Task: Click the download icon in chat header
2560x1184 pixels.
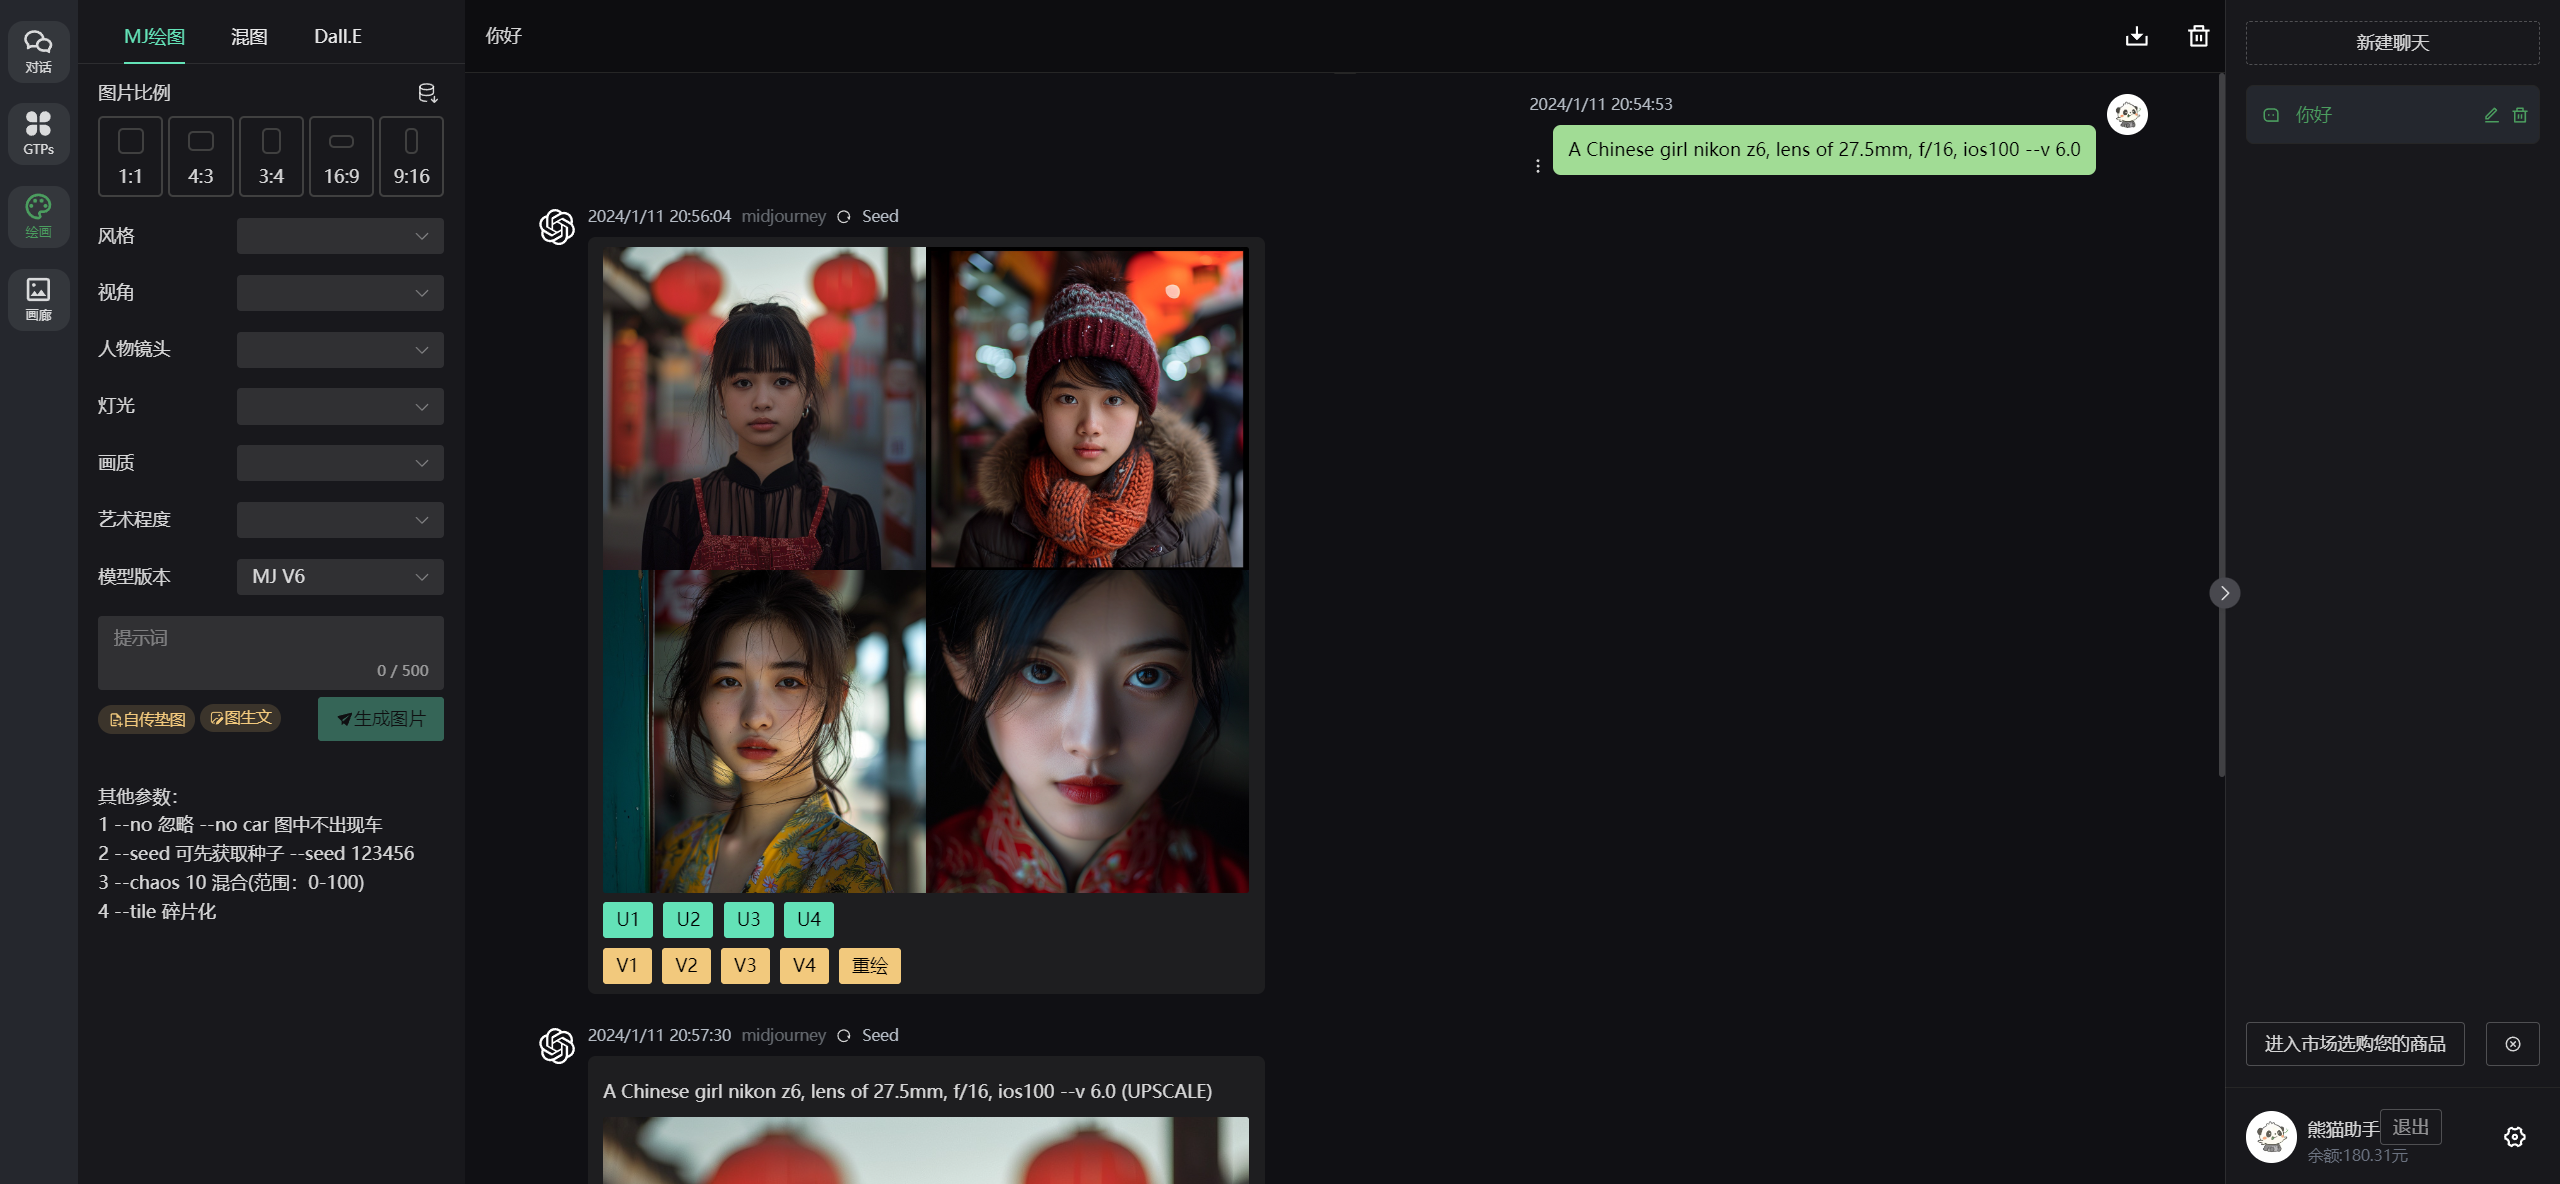Action: click(2136, 36)
